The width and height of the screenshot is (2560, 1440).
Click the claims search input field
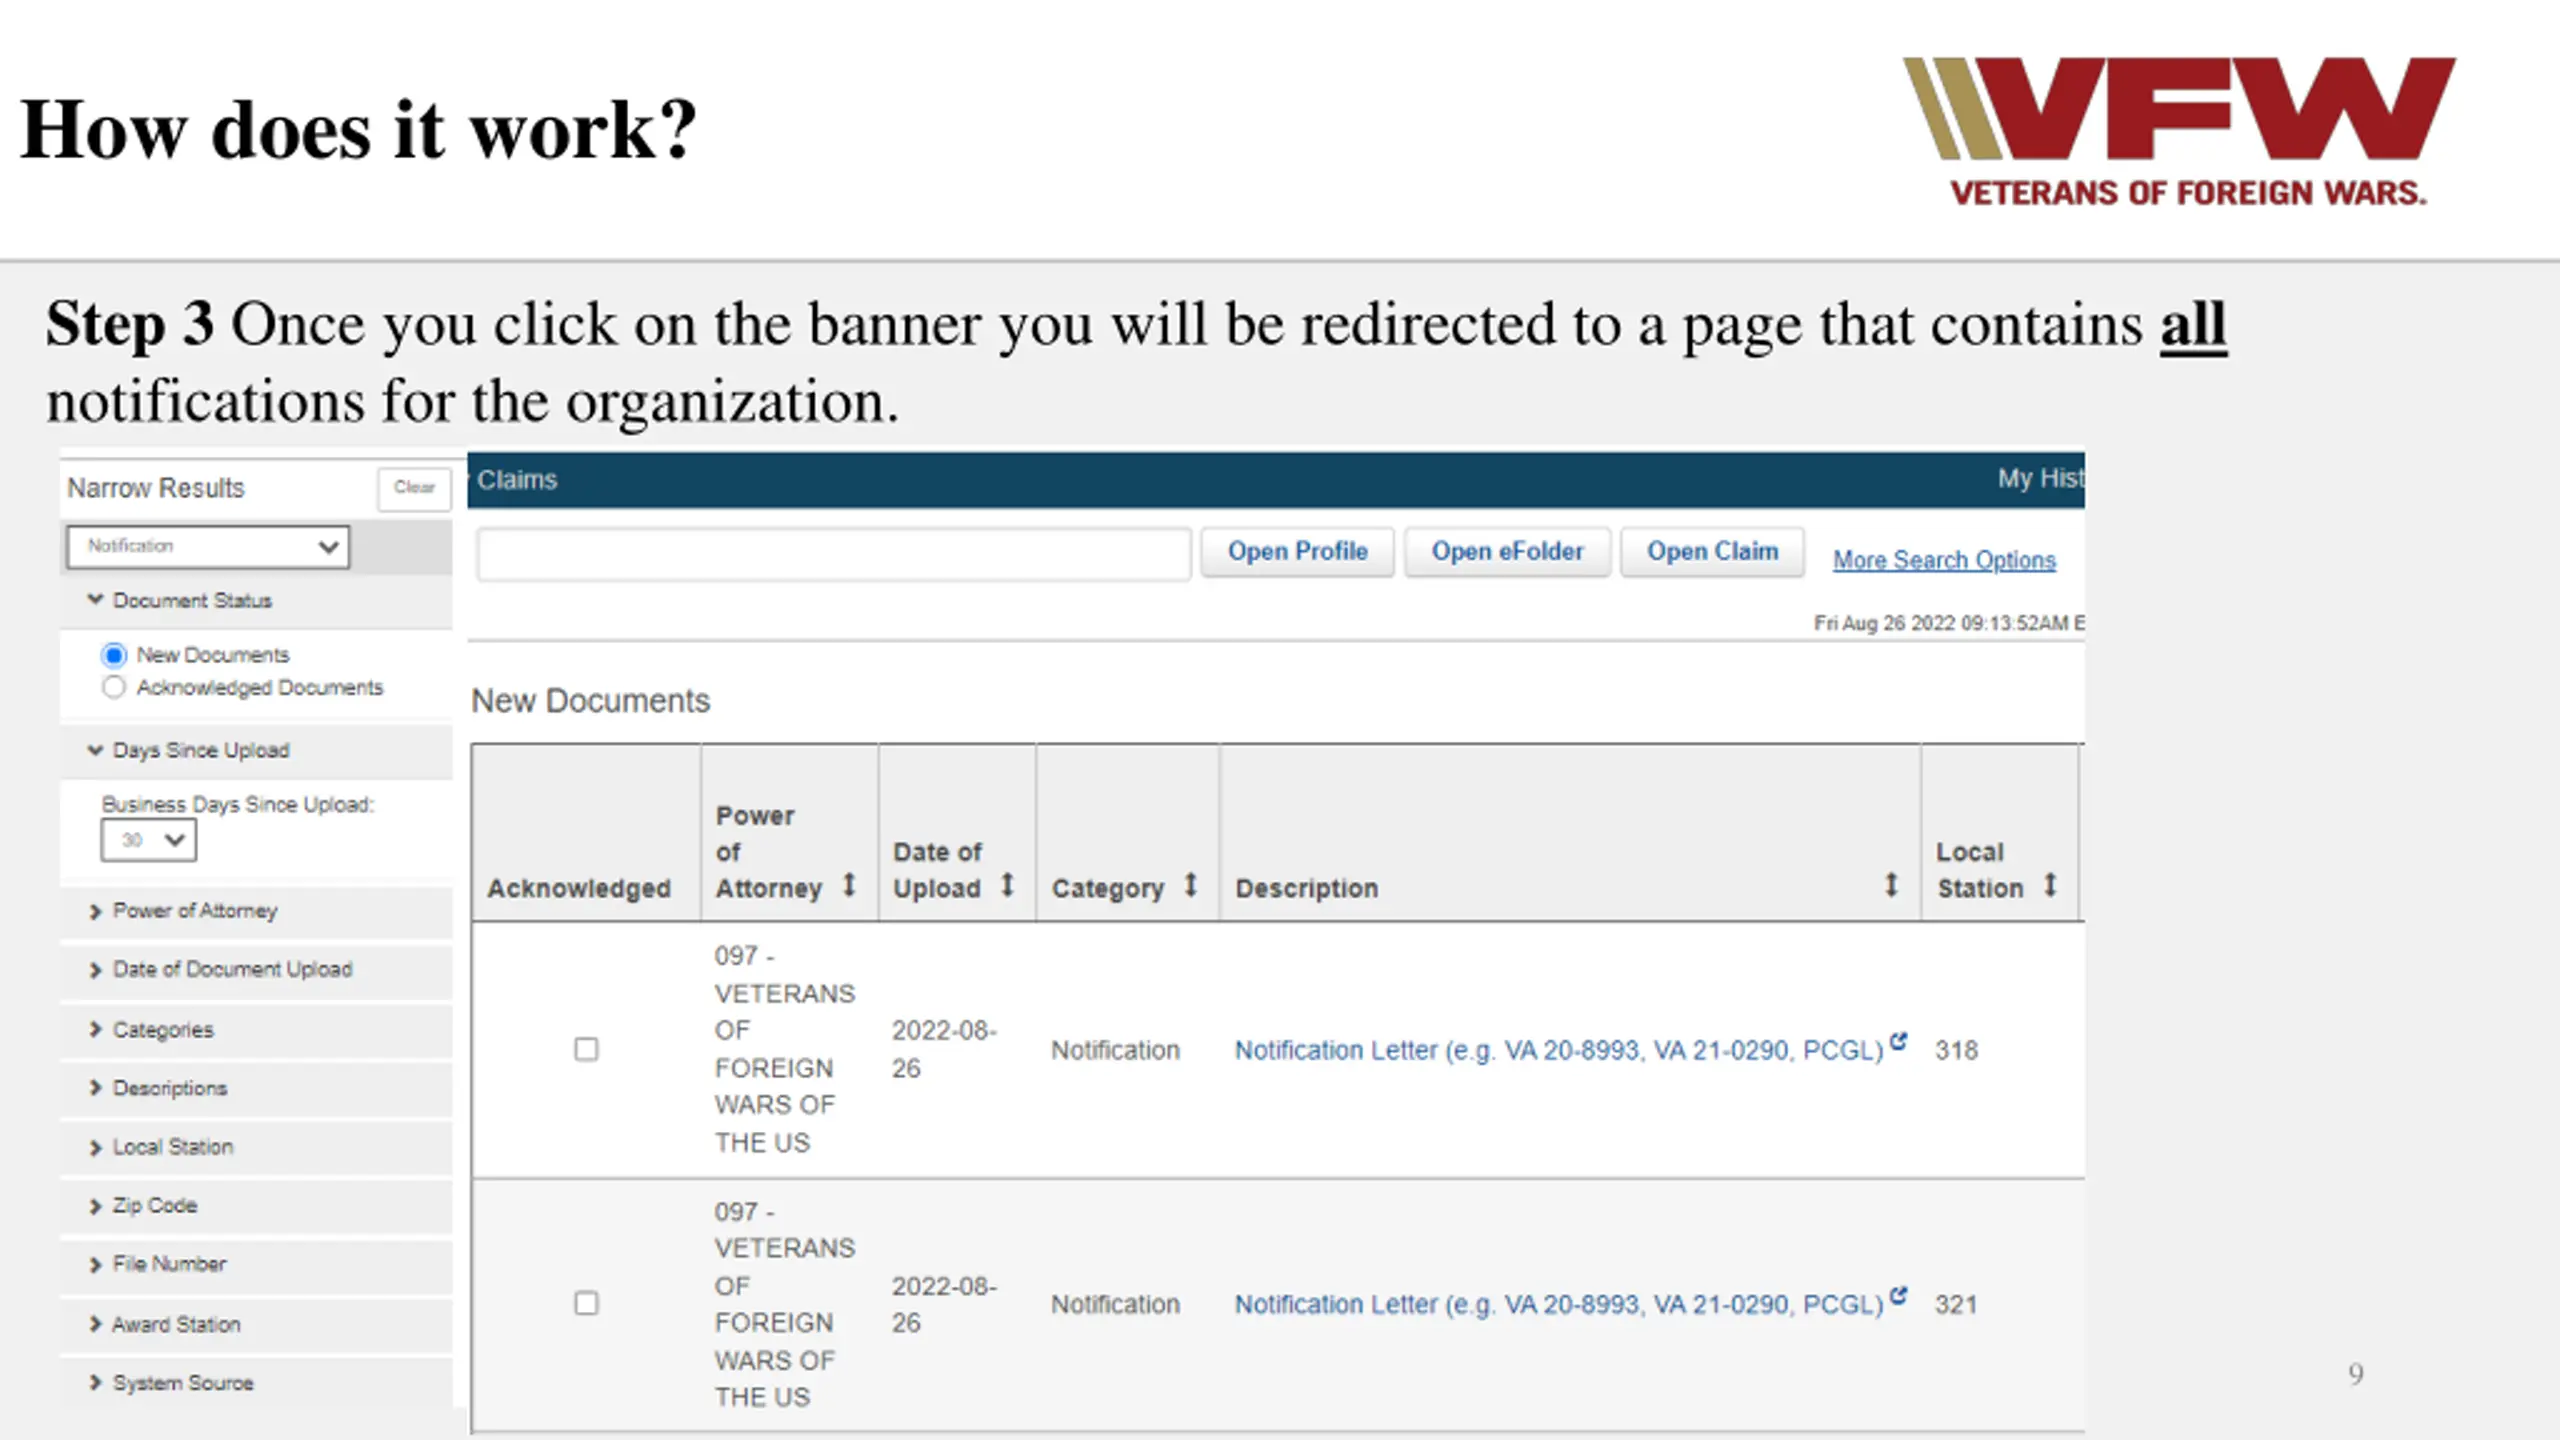(834, 554)
